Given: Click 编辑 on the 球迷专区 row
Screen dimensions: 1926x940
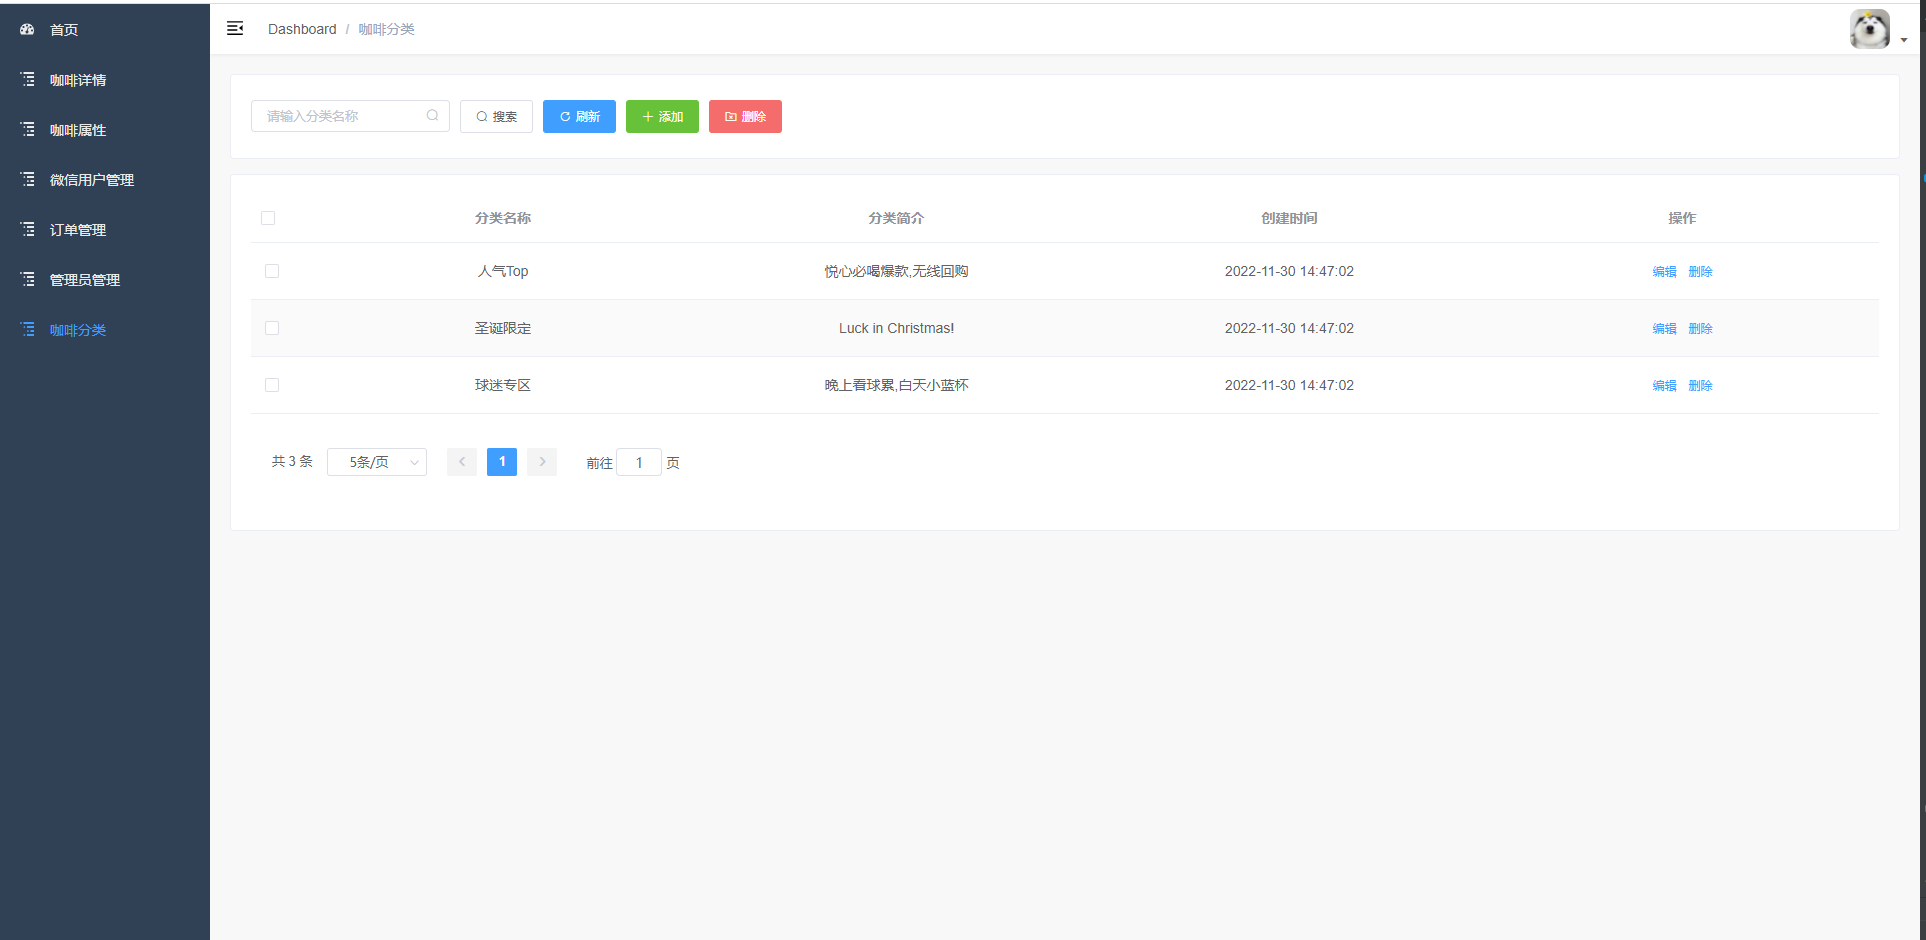Looking at the screenshot, I should (1663, 385).
